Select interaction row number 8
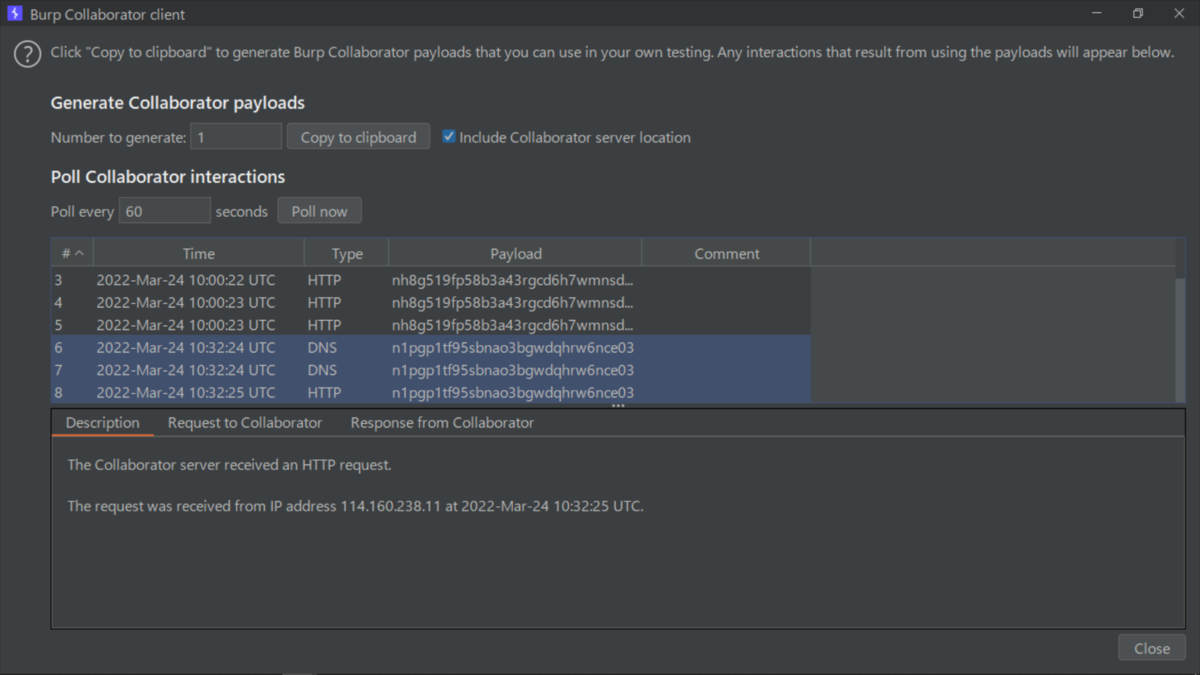 (x=431, y=392)
